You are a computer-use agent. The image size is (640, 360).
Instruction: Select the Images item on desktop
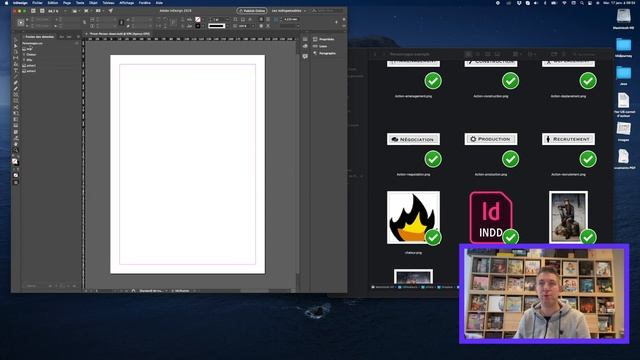623,131
